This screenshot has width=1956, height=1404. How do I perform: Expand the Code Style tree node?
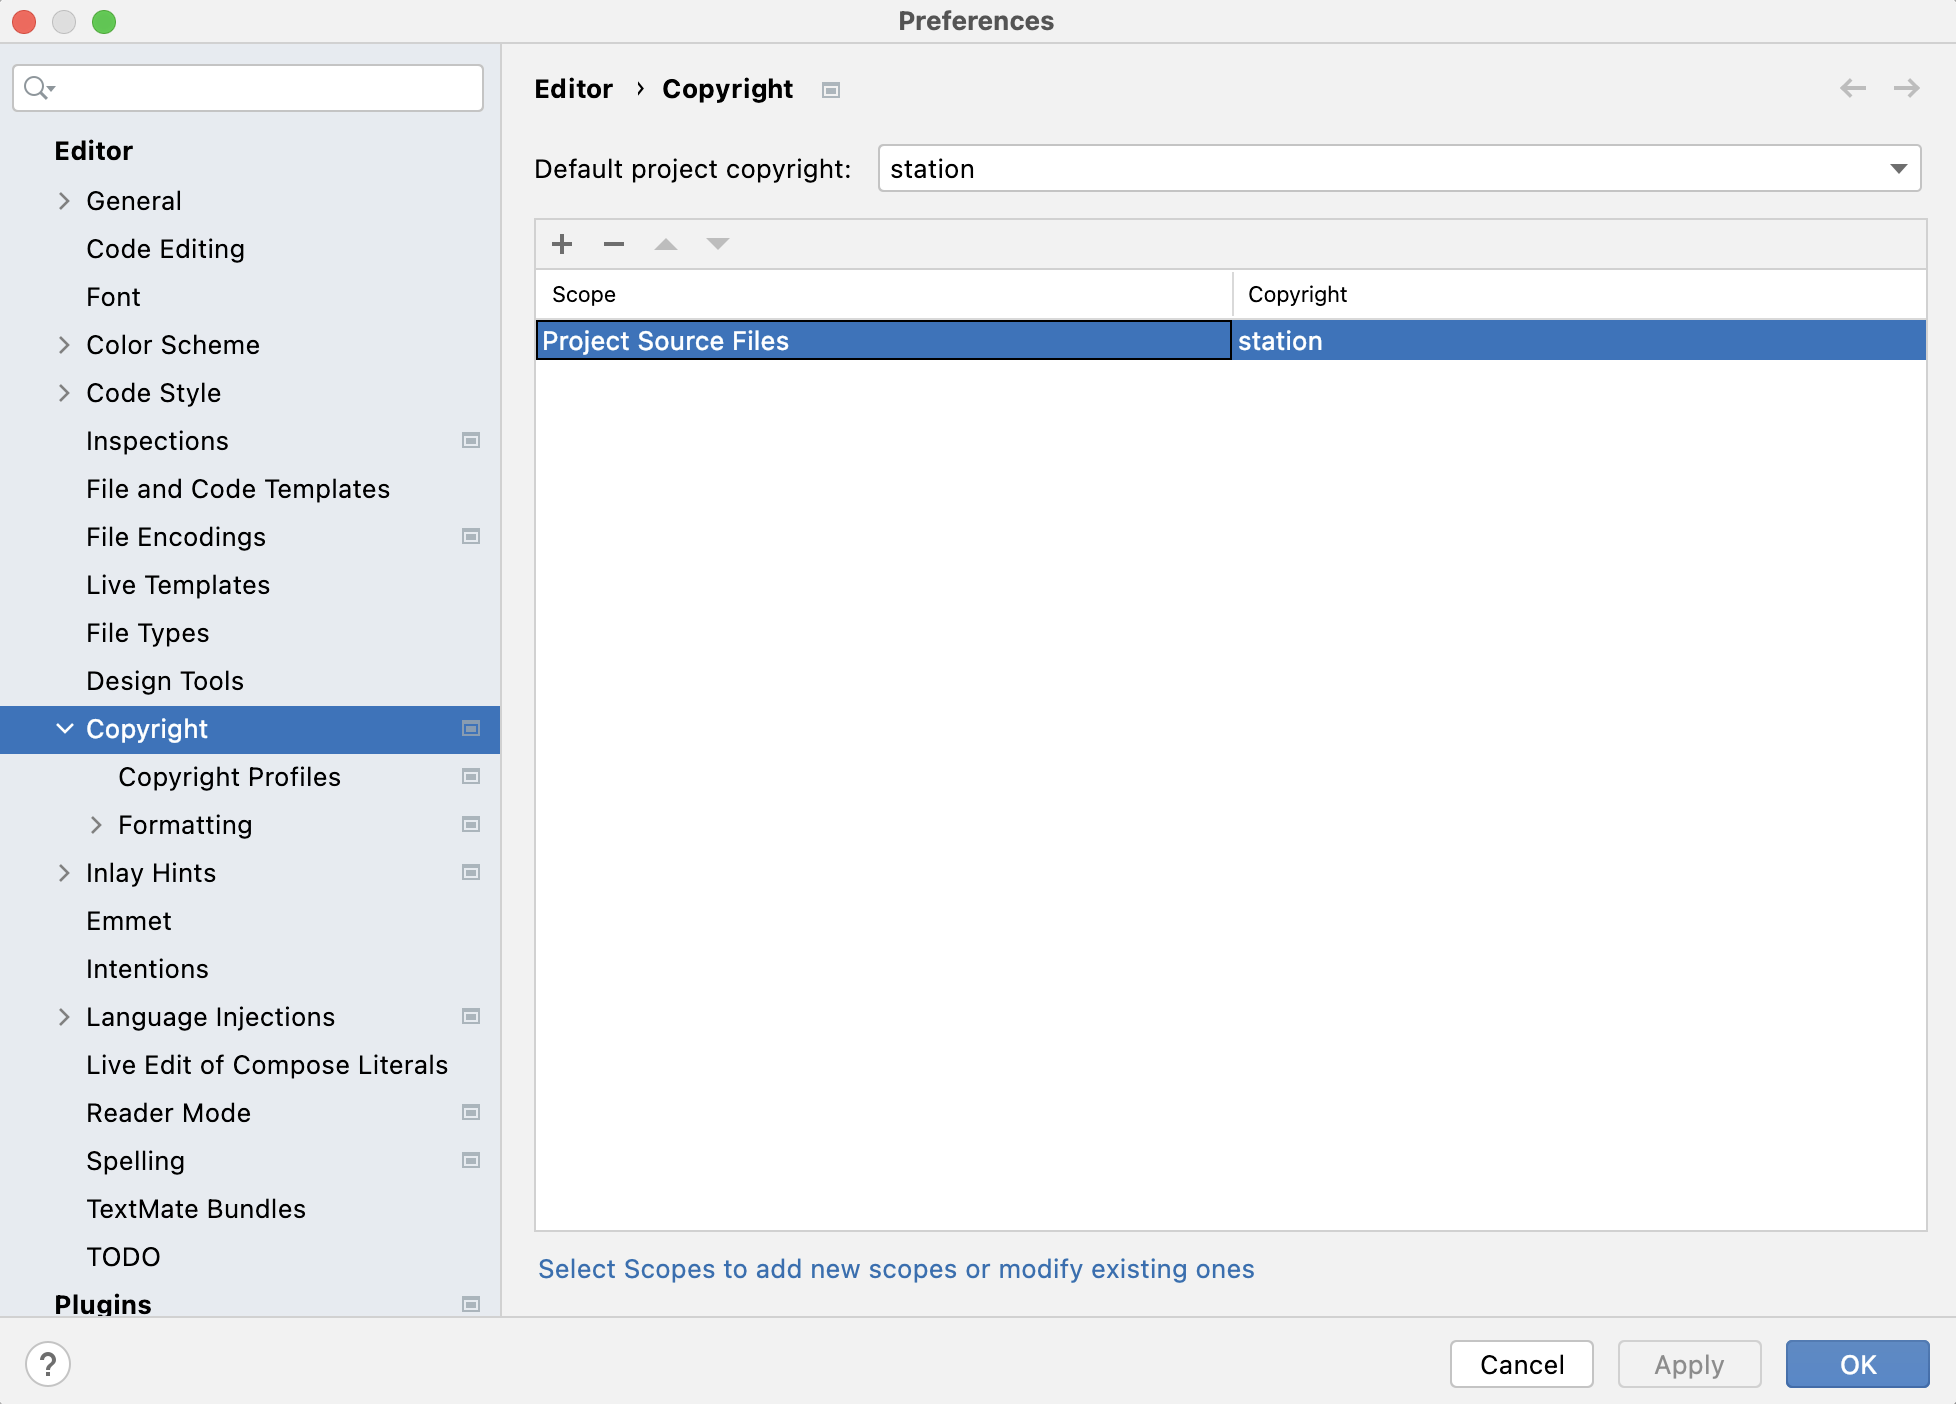(64, 393)
